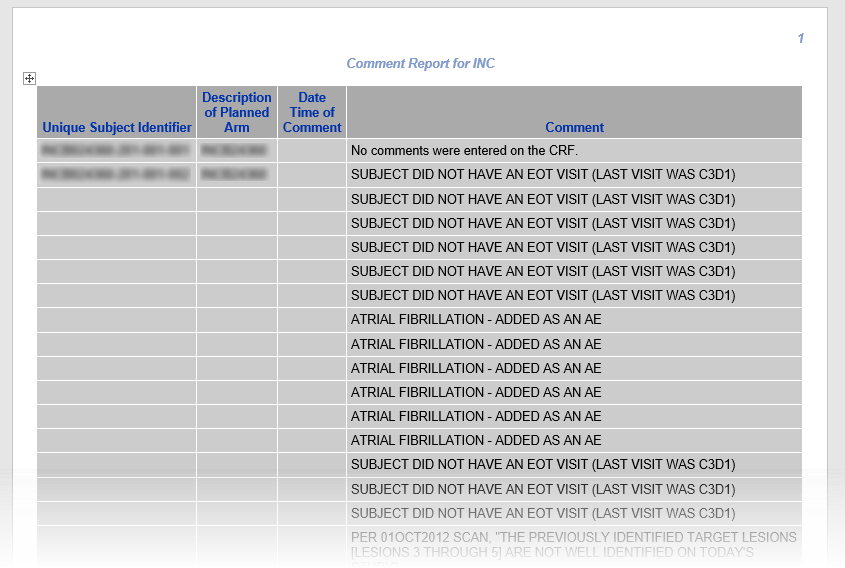Click empty date time cell beside 'No comments' row

(312, 151)
